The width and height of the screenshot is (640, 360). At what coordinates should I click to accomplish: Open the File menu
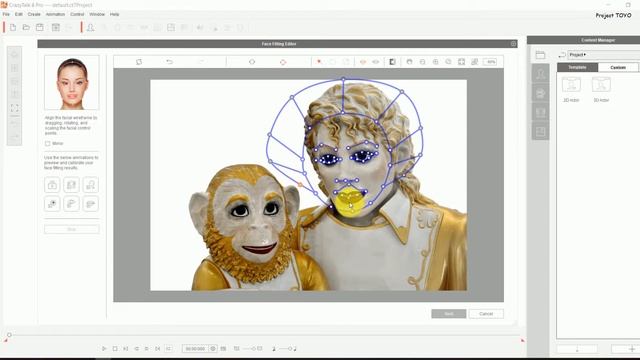point(6,14)
